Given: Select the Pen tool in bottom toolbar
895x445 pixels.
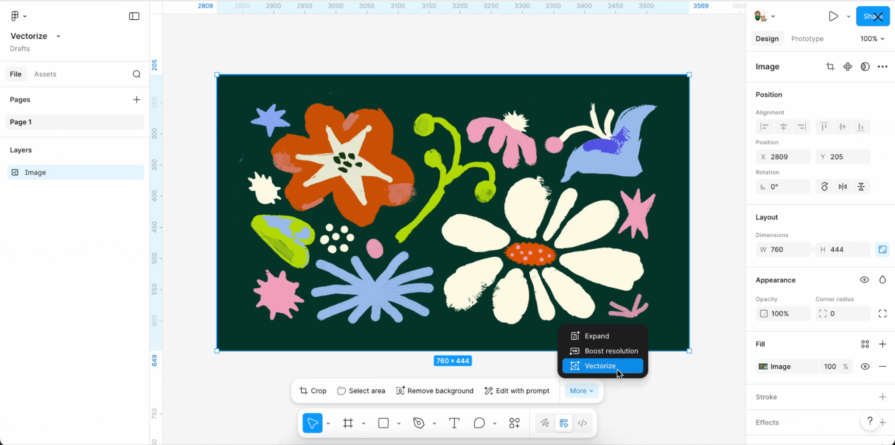Looking at the screenshot, I should (x=419, y=423).
